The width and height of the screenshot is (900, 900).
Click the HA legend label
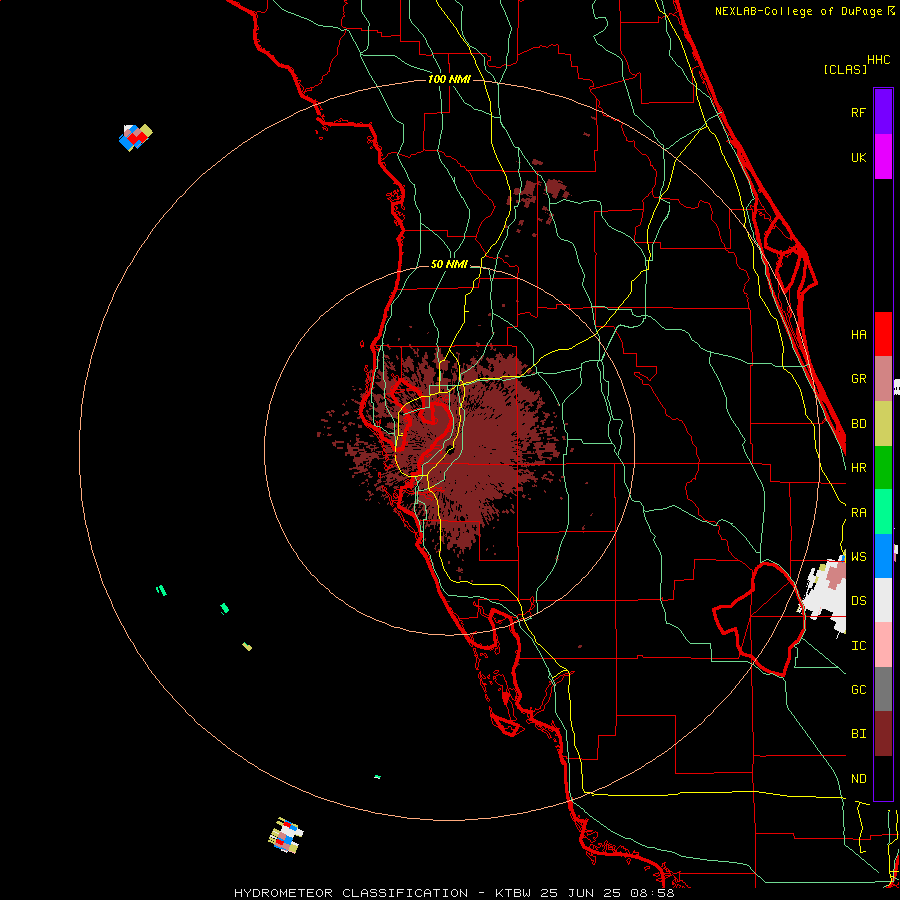pyautogui.click(x=858, y=335)
